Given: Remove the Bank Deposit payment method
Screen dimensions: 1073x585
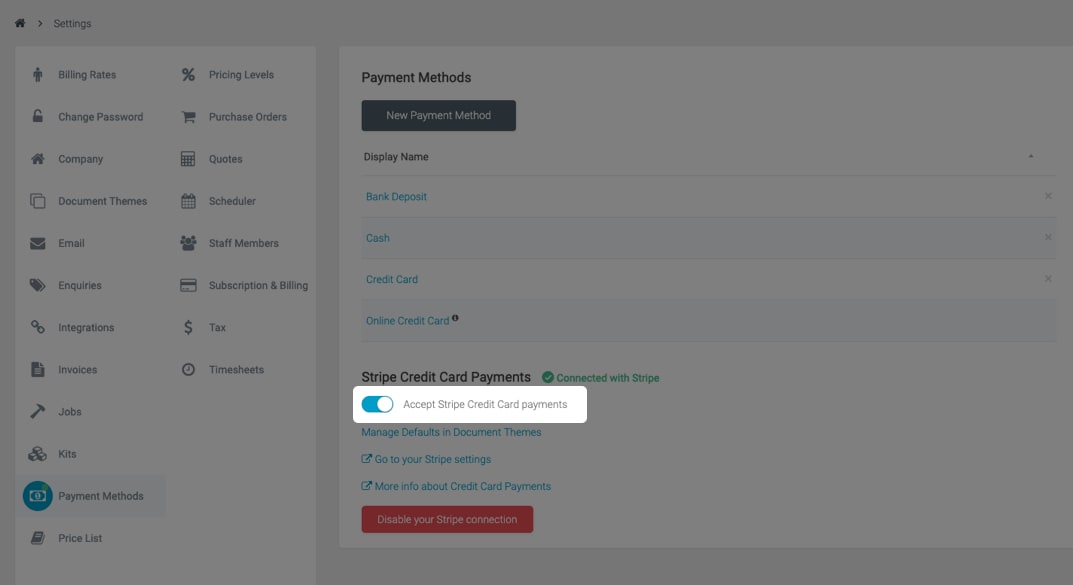Looking at the screenshot, I should click(x=1048, y=196).
